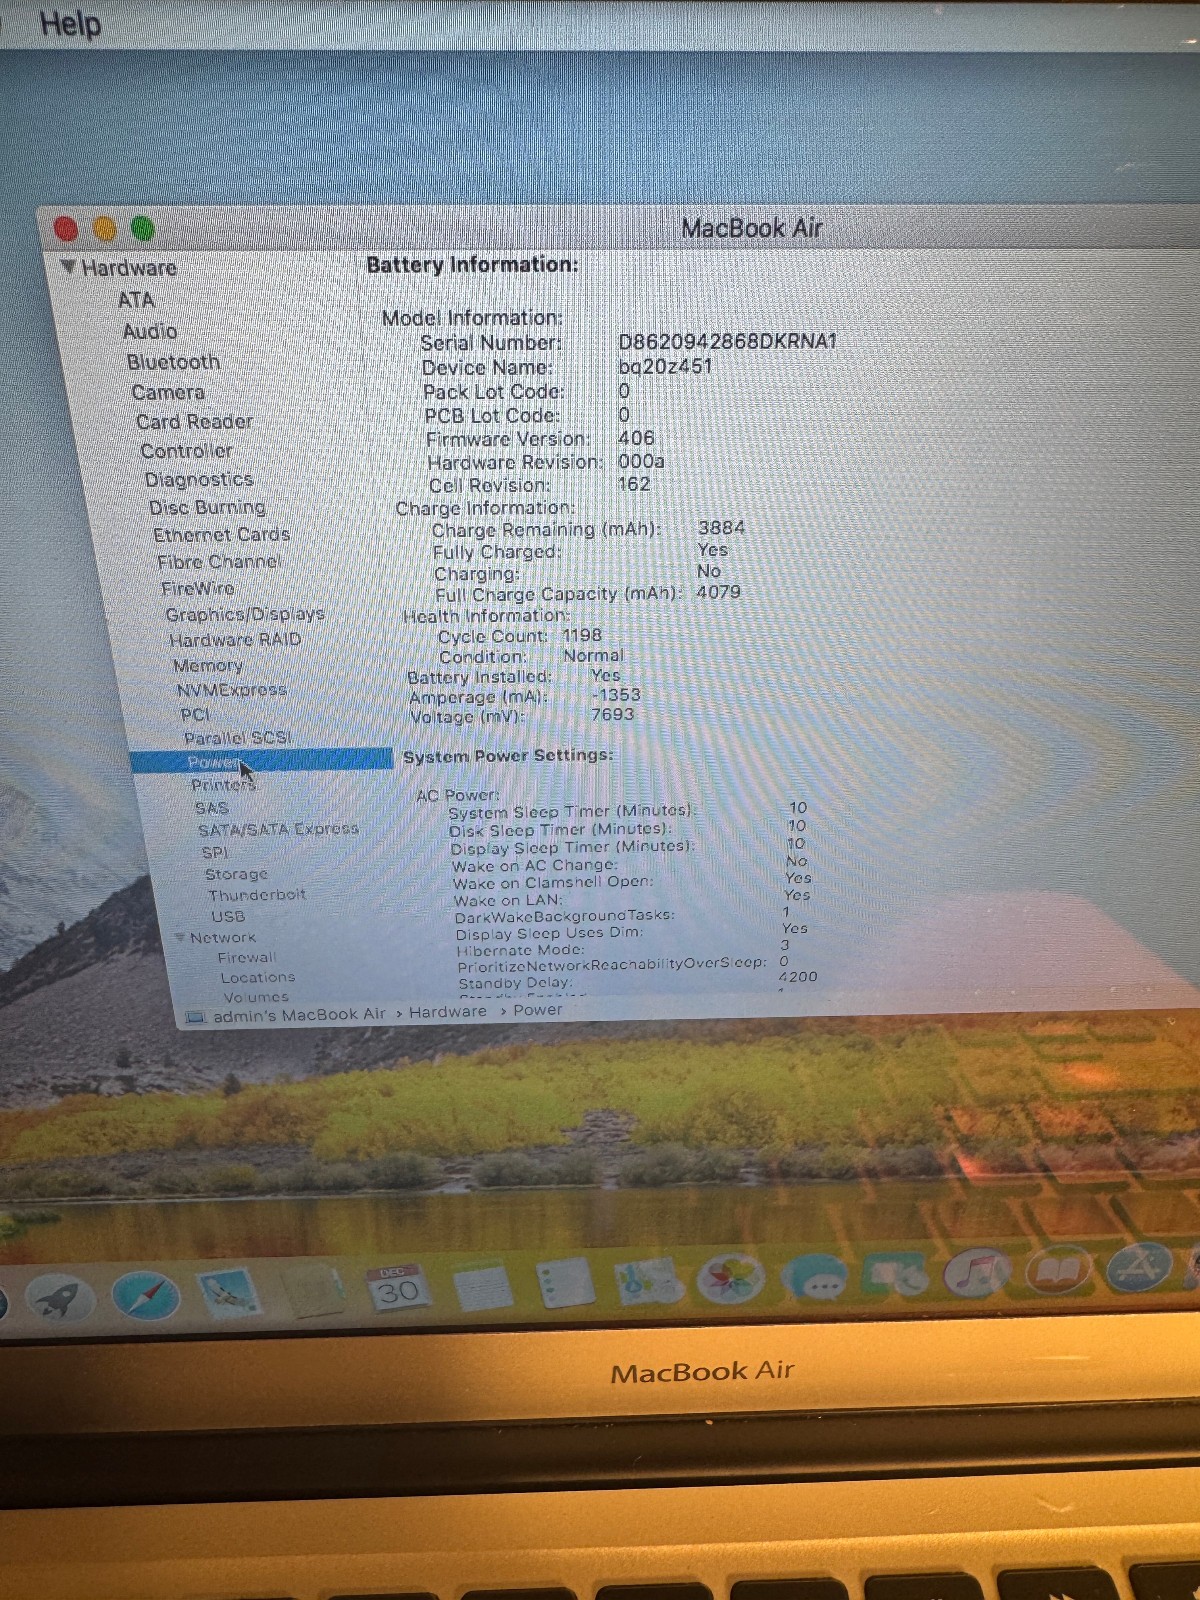Select SPI in the sidebar
This screenshot has width=1200, height=1600.
pos(215,852)
